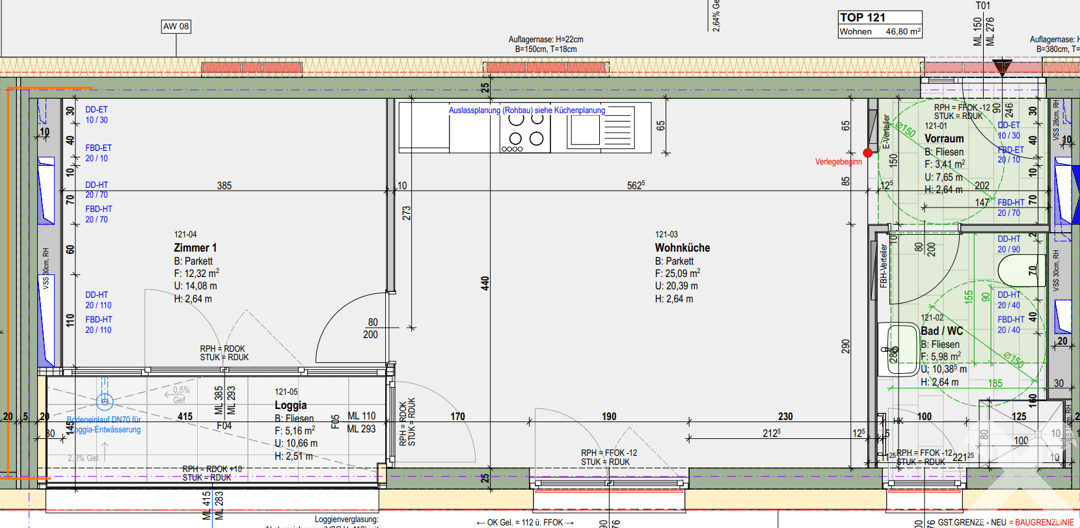Click the 'U: 10,66 m' perimeter value
This screenshot has height=528, width=1080.
tap(296, 443)
